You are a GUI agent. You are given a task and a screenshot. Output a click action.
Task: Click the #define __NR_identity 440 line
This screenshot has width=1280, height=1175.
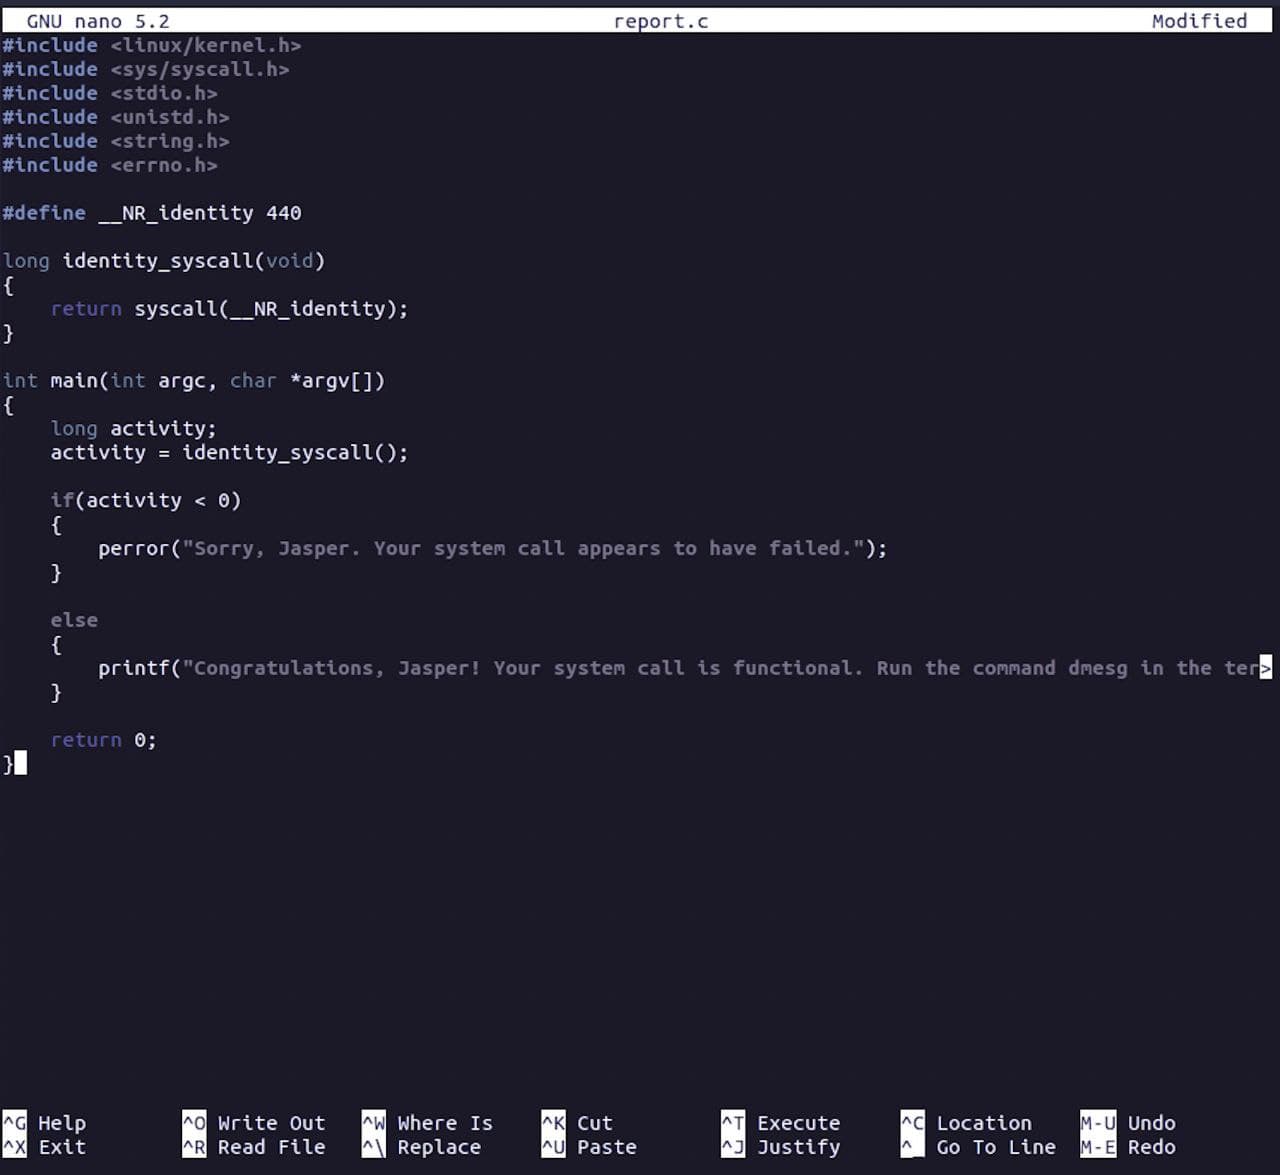[x=152, y=212]
